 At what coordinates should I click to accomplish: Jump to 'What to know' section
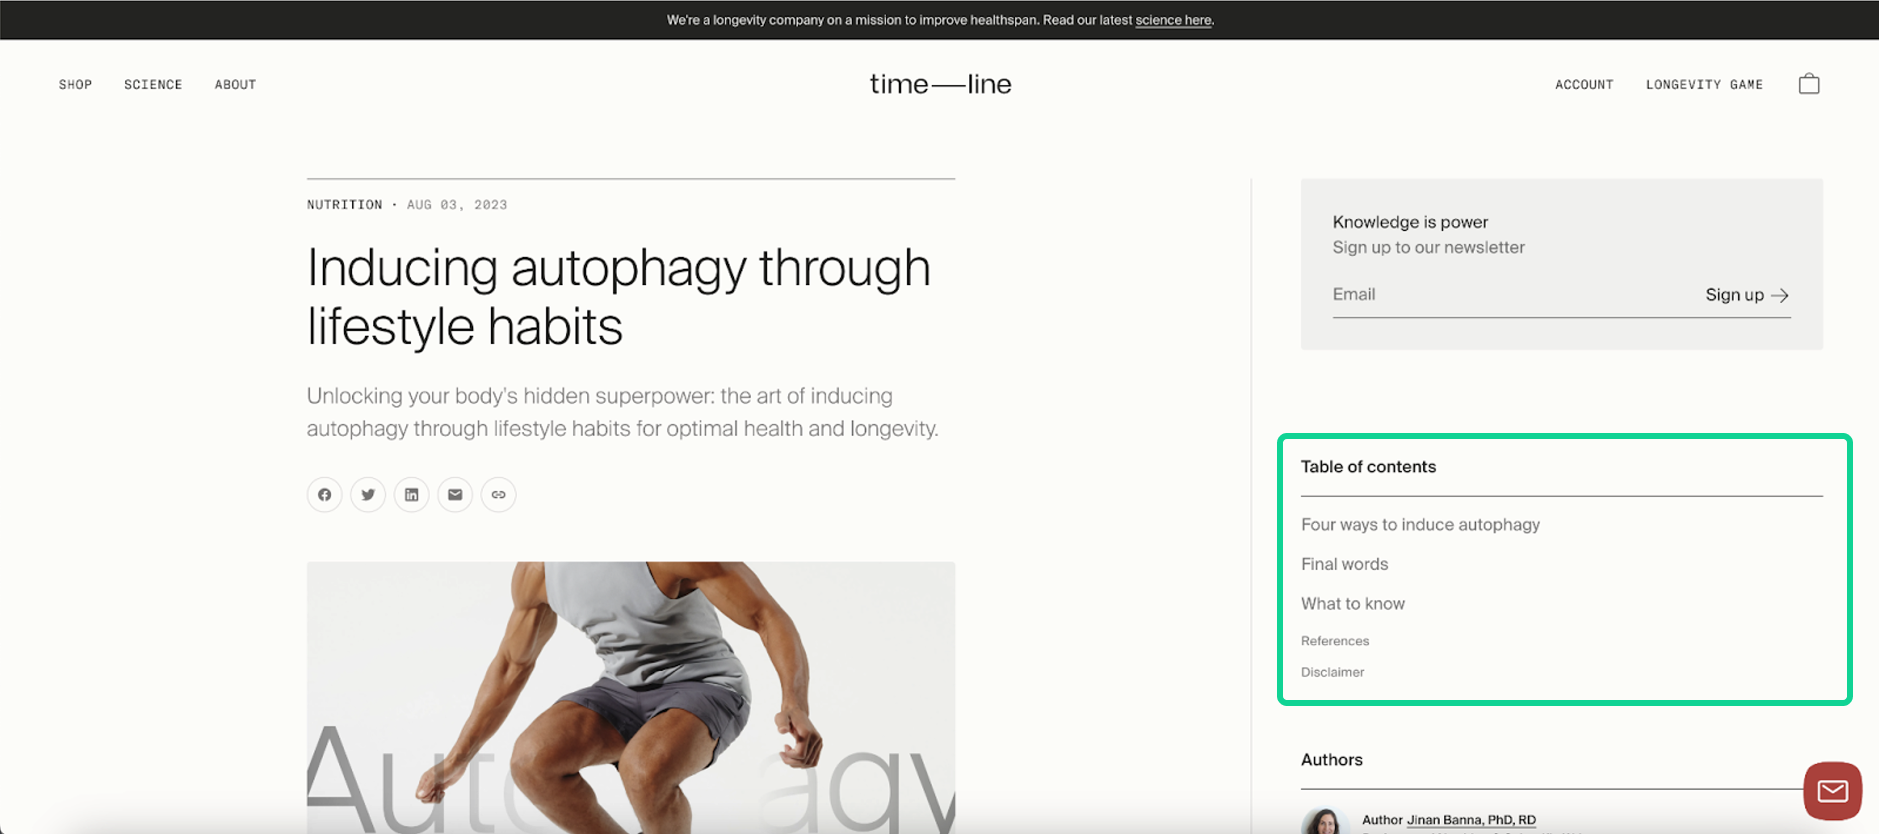(1352, 604)
